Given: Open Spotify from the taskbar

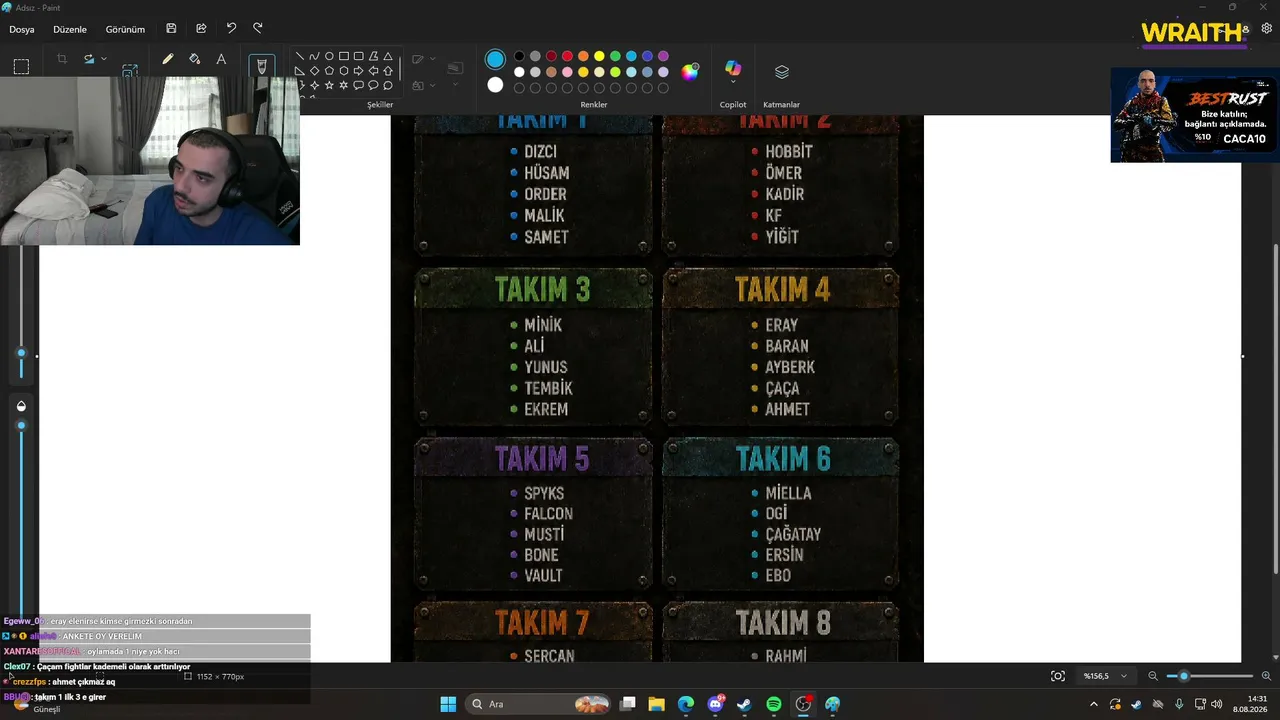Looking at the screenshot, I should (774, 704).
